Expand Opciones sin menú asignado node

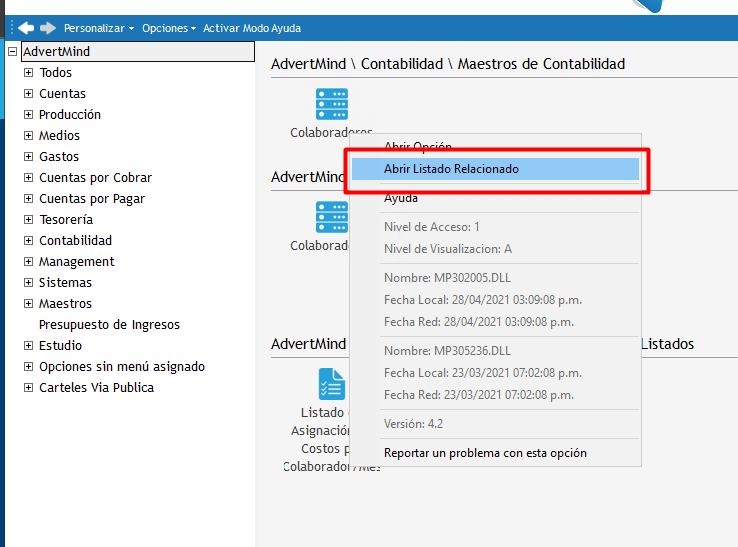click(x=29, y=367)
